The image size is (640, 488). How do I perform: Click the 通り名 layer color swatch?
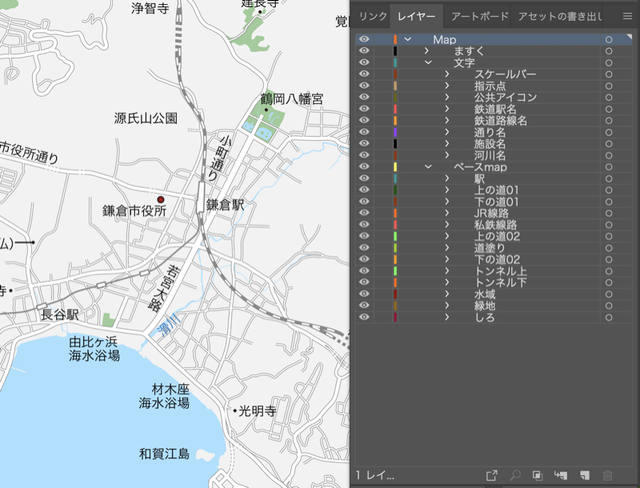coord(395,132)
